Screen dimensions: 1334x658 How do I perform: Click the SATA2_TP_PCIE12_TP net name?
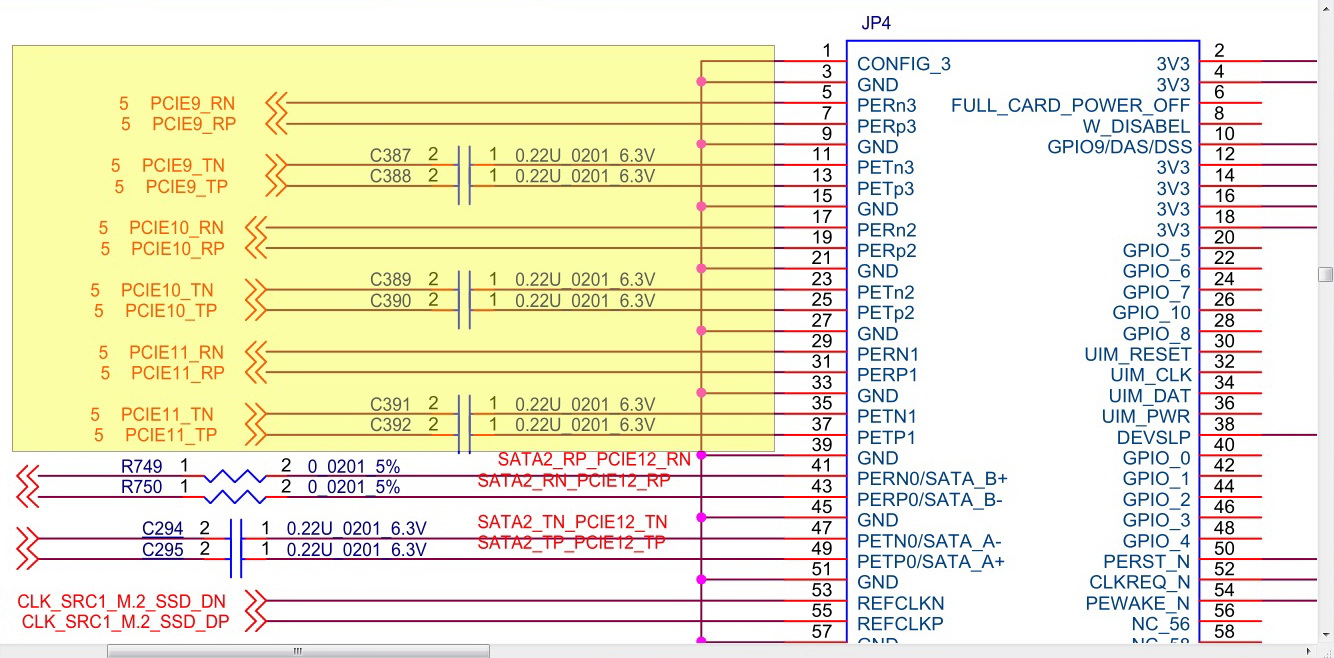(571, 542)
